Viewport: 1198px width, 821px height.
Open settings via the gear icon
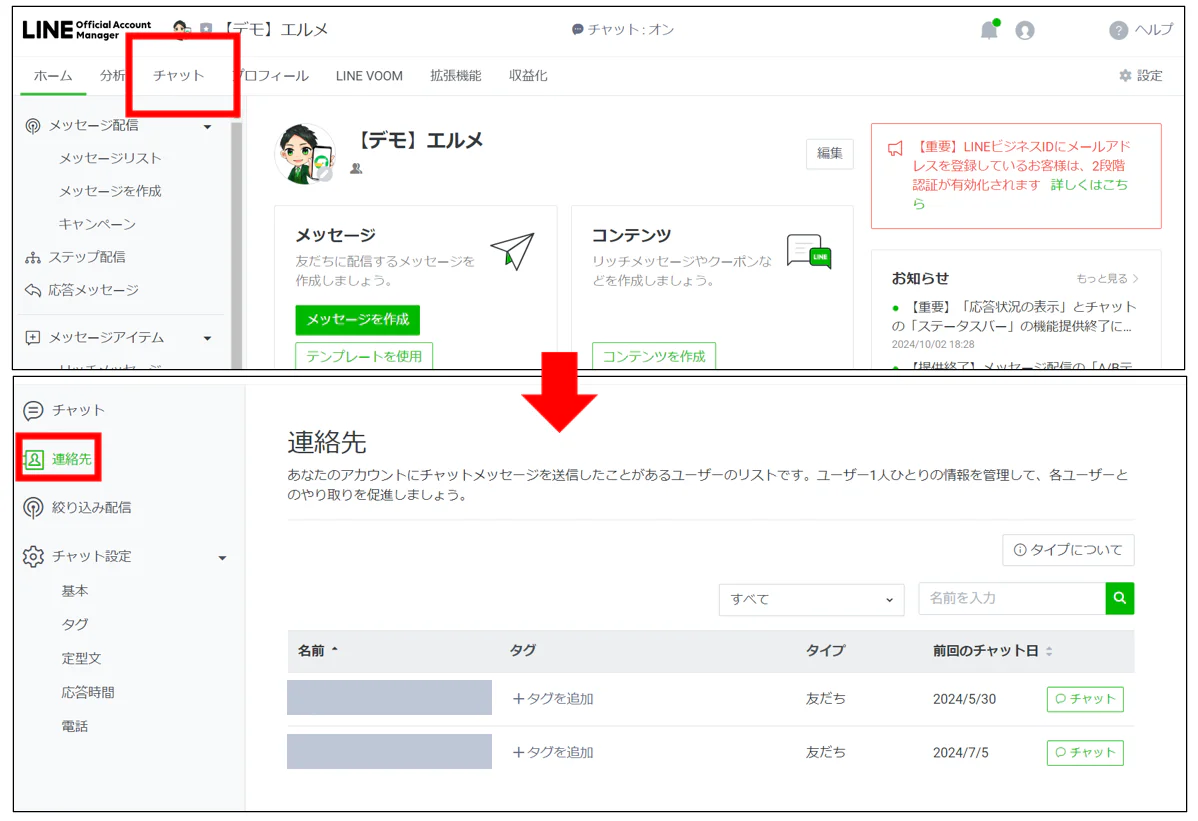click(1125, 76)
